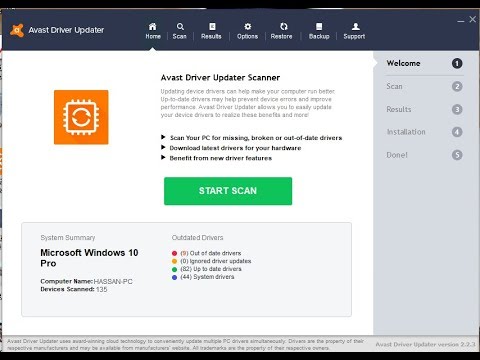Viewport: 480px width, 360px height.
Task: Click 'Download latest drivers for your hardware' bullet
Action: (x=235, y=148)
